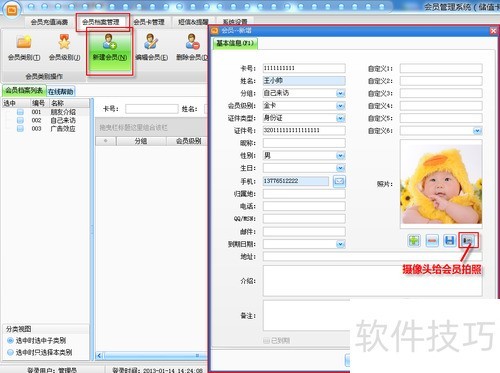Image resolution: width=500 pixels, height=373 pixels.
Task: Open the 在线帮助 help tab
Action: 60,91
